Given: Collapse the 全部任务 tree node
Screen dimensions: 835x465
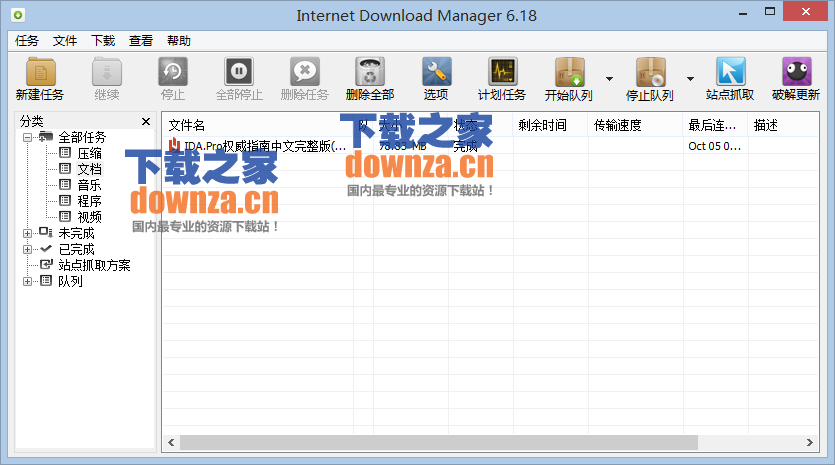Looking at the screenshot, I should (x=27, y=137).
